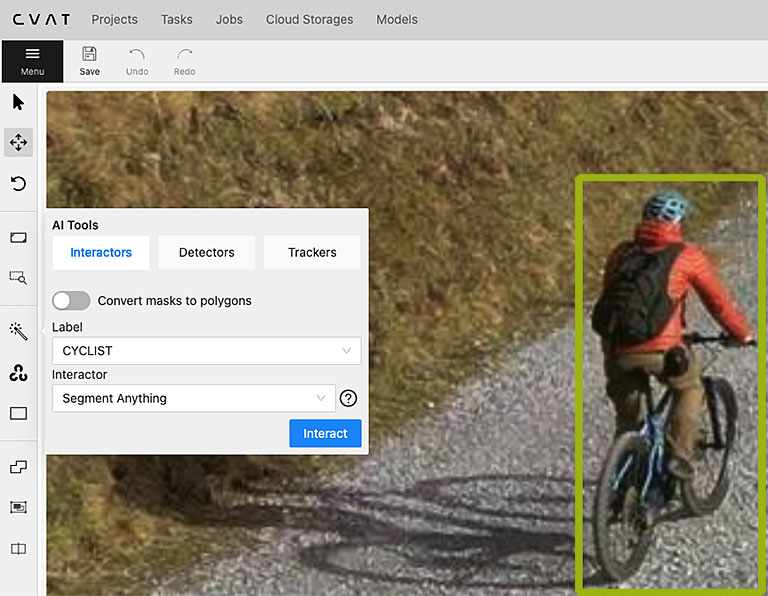
Task: Expand the Label dropdown showing CYCLIST
Action: (x=206, y=351)
